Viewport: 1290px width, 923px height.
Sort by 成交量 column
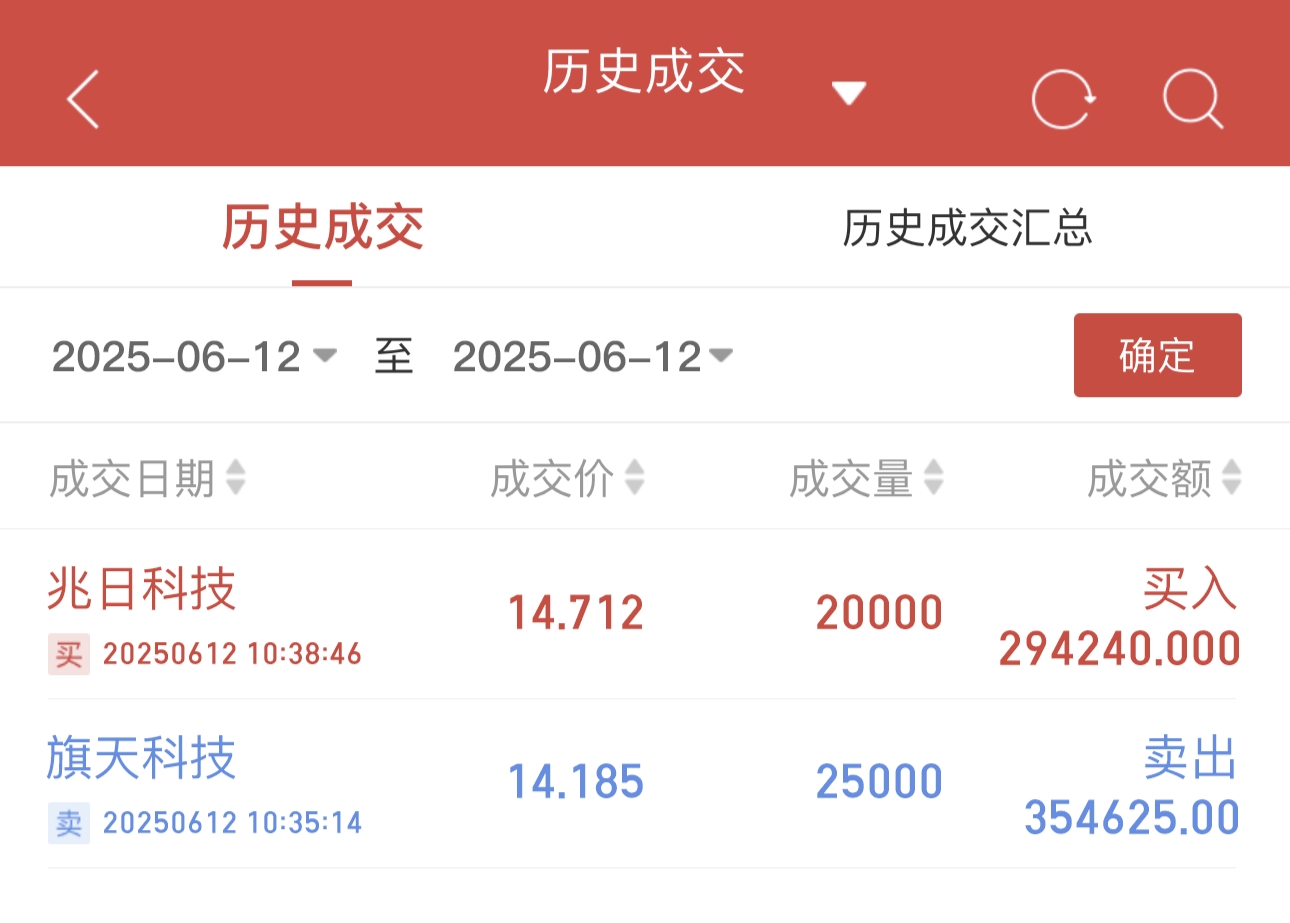pyautogui.click(x=866, y=478)
